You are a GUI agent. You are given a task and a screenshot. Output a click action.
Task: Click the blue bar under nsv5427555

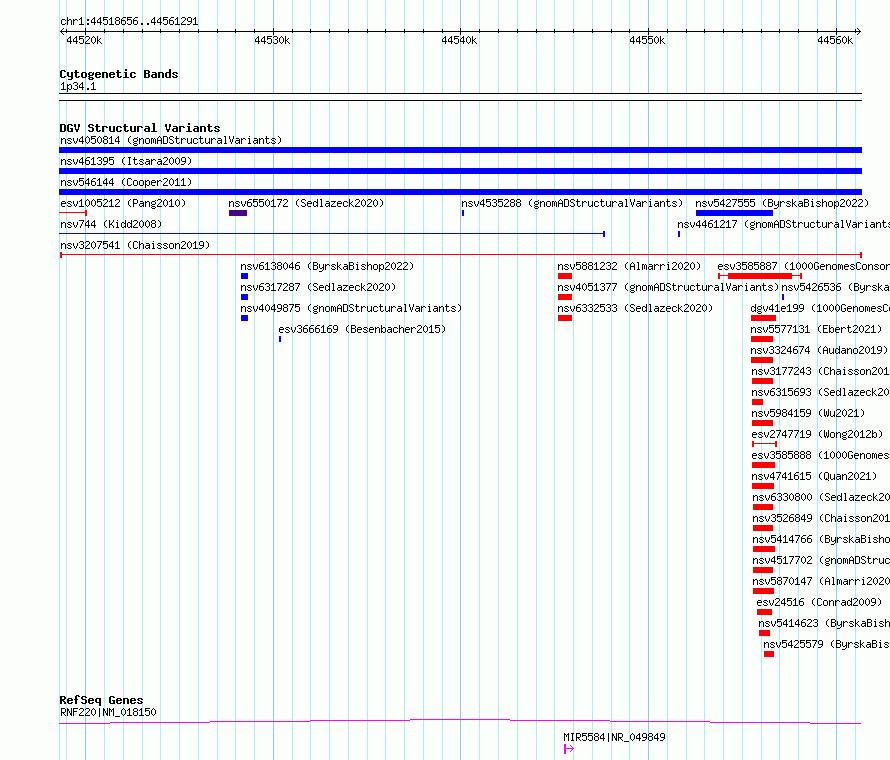[734, 213]
